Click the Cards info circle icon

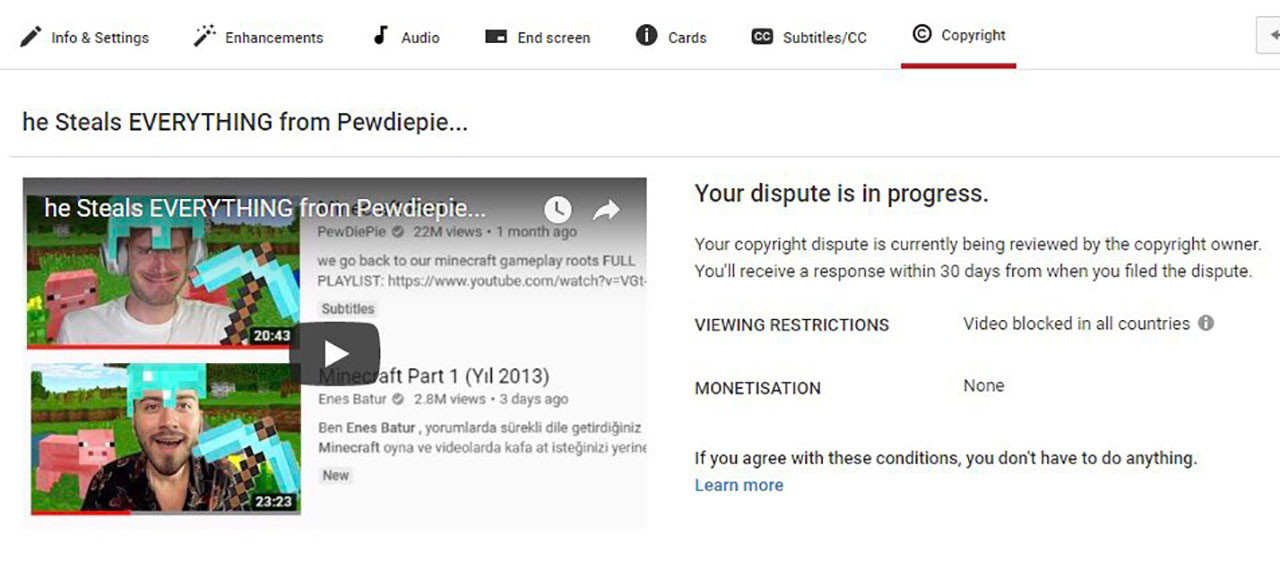(646, 36)
